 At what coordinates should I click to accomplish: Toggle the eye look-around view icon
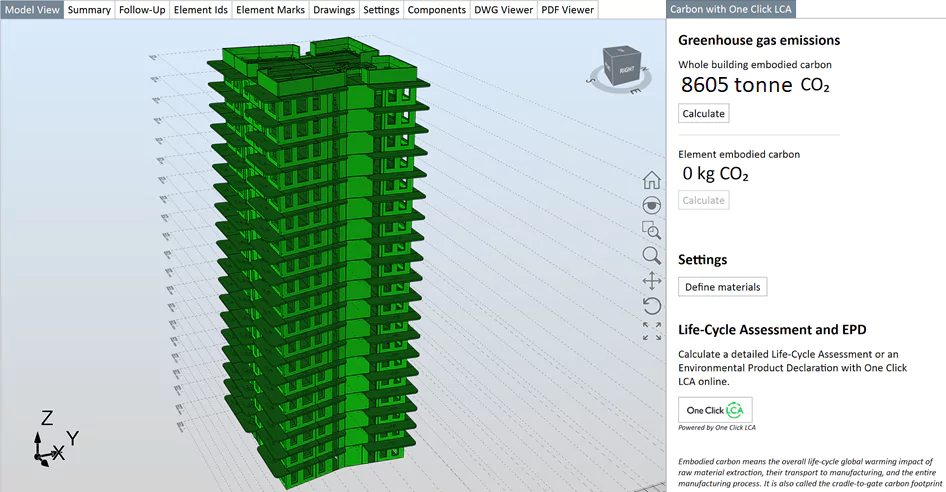point(652,205)
